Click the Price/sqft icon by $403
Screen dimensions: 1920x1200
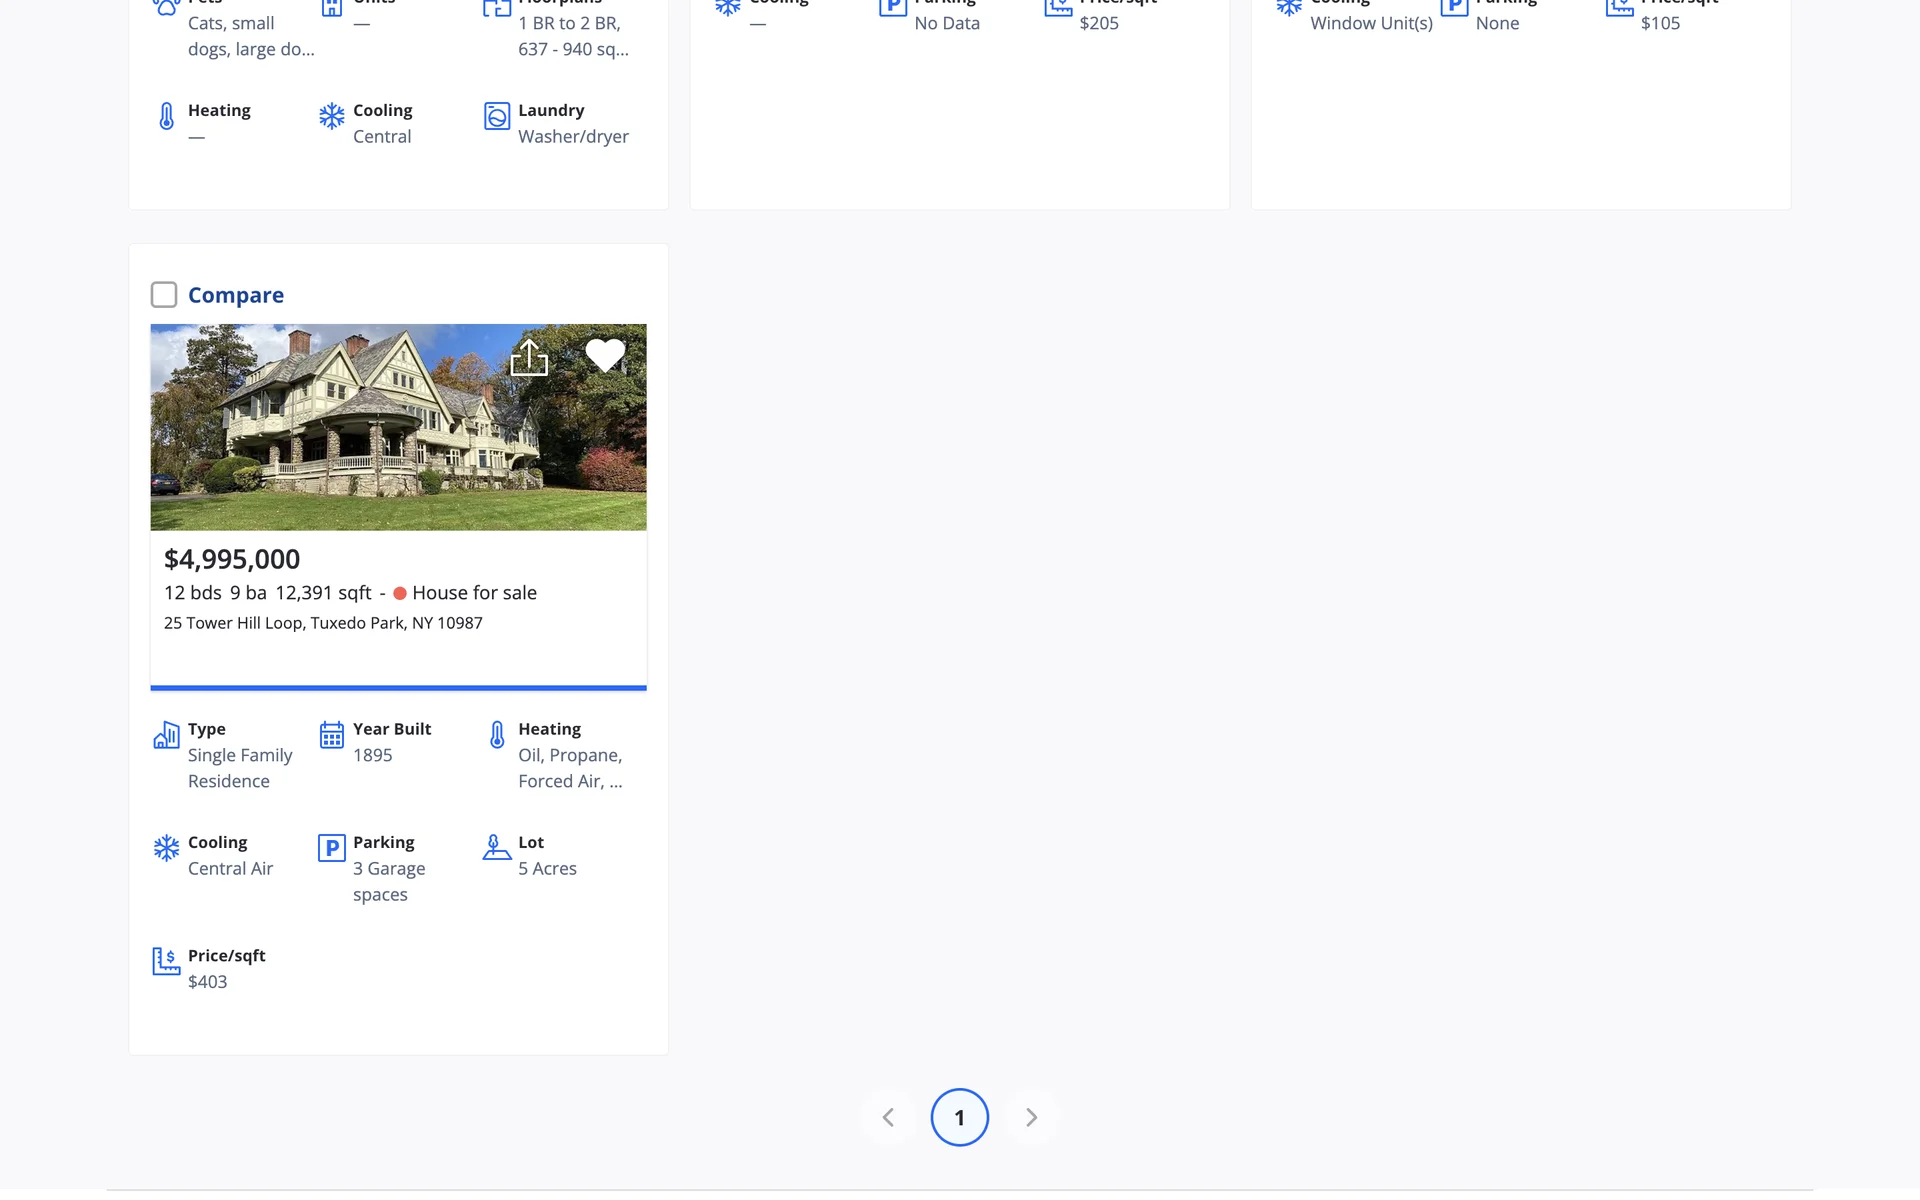coord(166,961)
